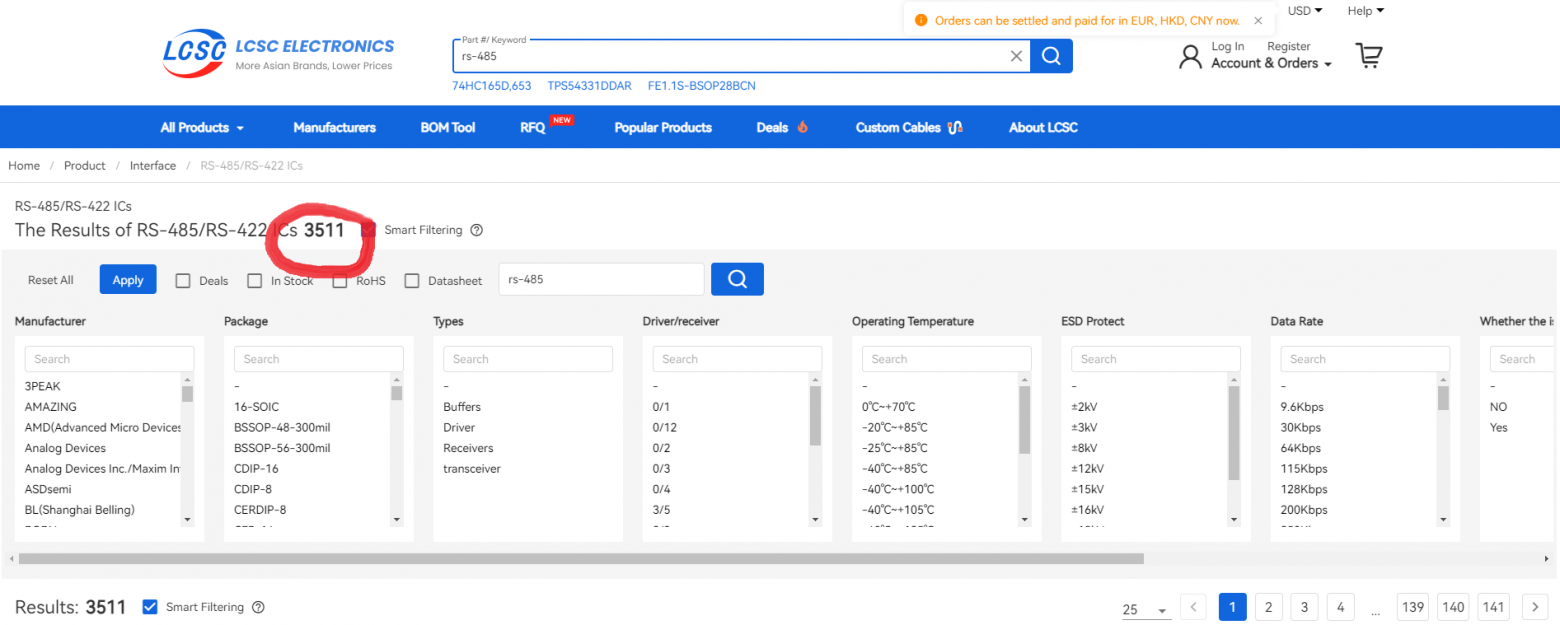This screenshot has height=625, width=1560.
Task: Tick the Datasheet checkbox
Action: point(412,281)
